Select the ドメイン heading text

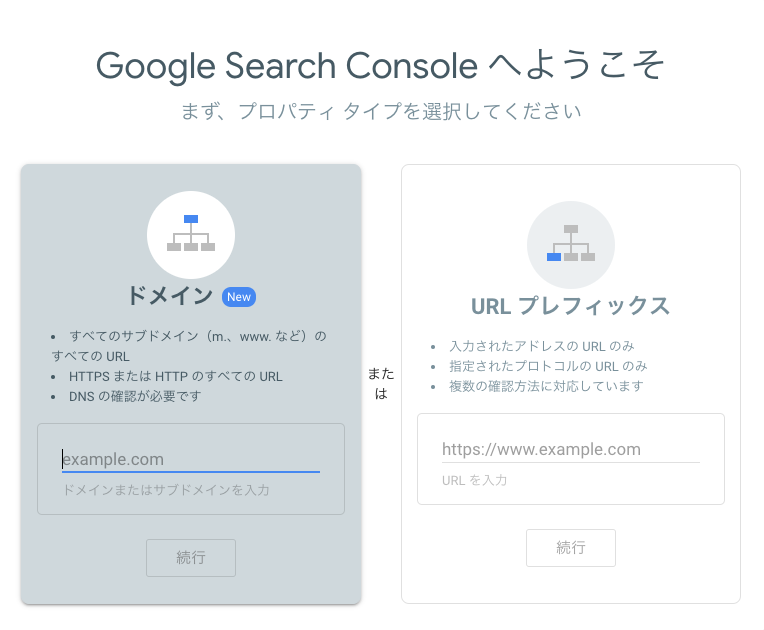[x=170, y=296]
